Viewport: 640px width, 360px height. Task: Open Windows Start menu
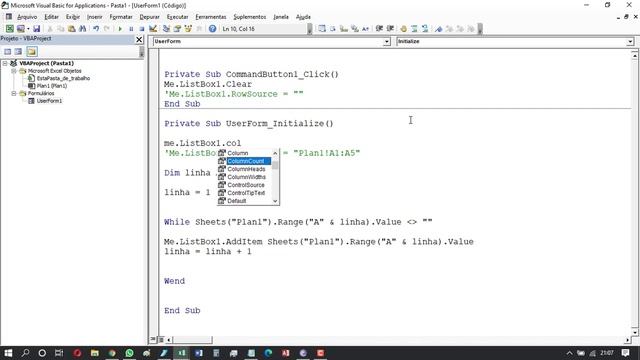point(8,353)
